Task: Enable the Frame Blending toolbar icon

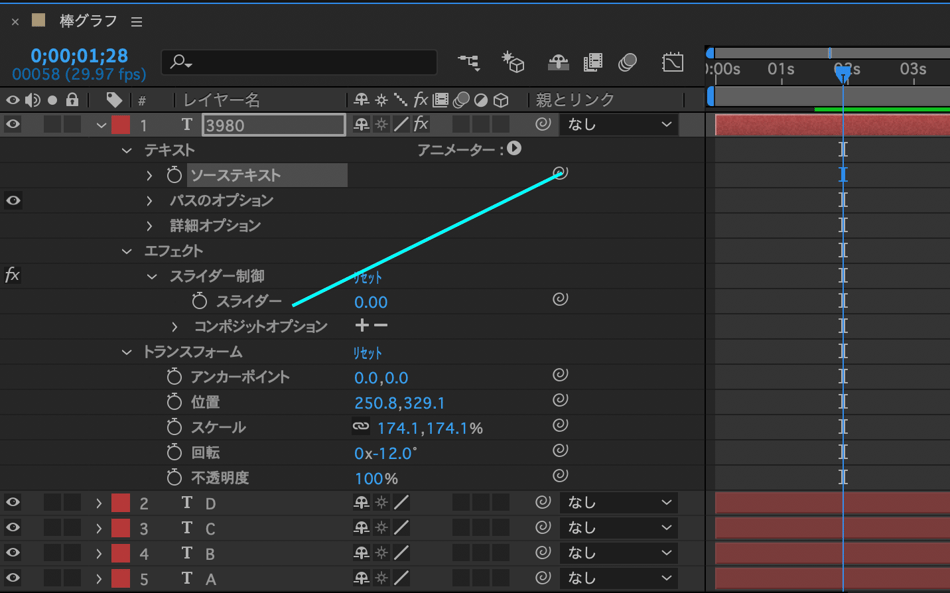Action: click(593, 62)
